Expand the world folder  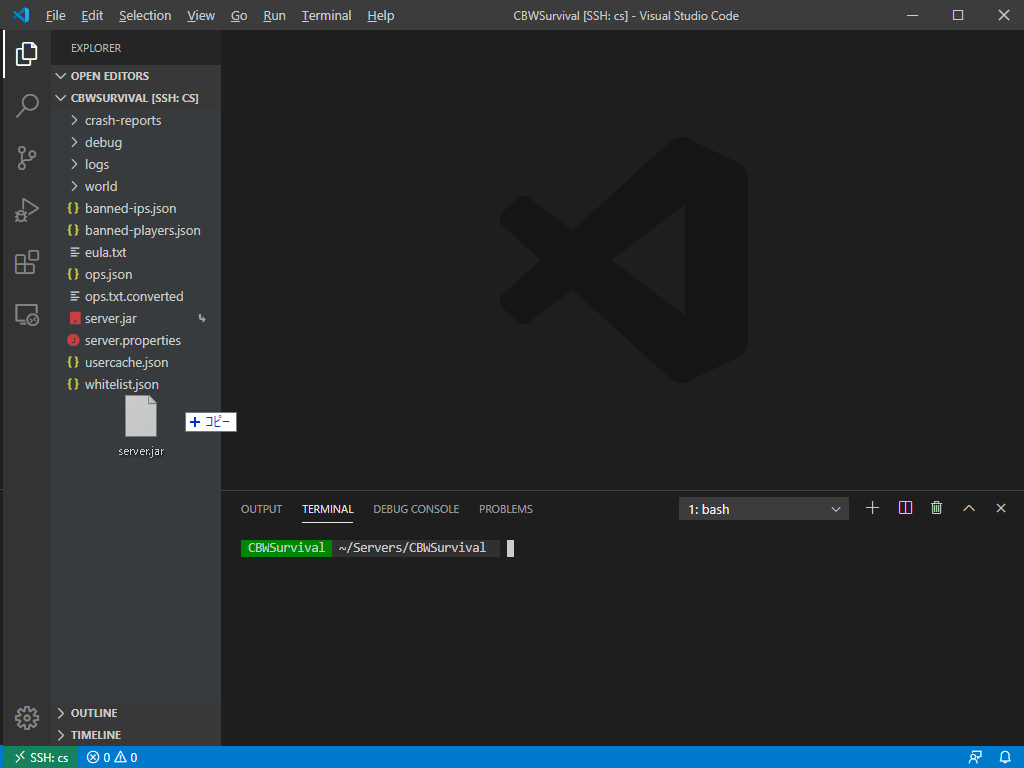tap(100, 186)
